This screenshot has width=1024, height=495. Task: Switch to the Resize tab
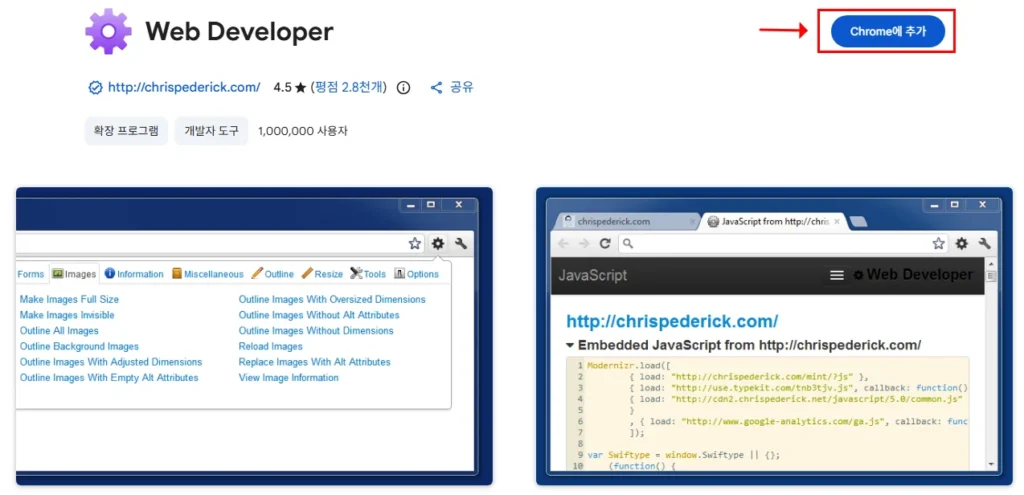pyautogui.click(x=322, y=274)
